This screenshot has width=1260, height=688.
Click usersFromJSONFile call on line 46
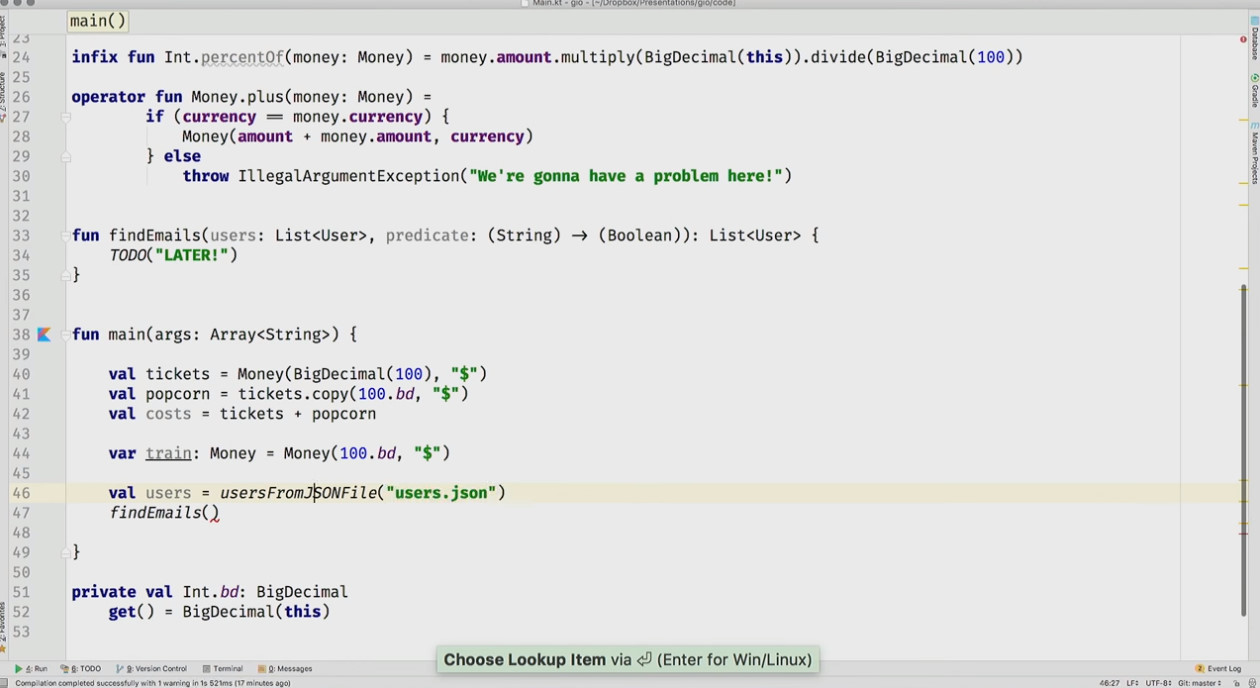[298, 493]
